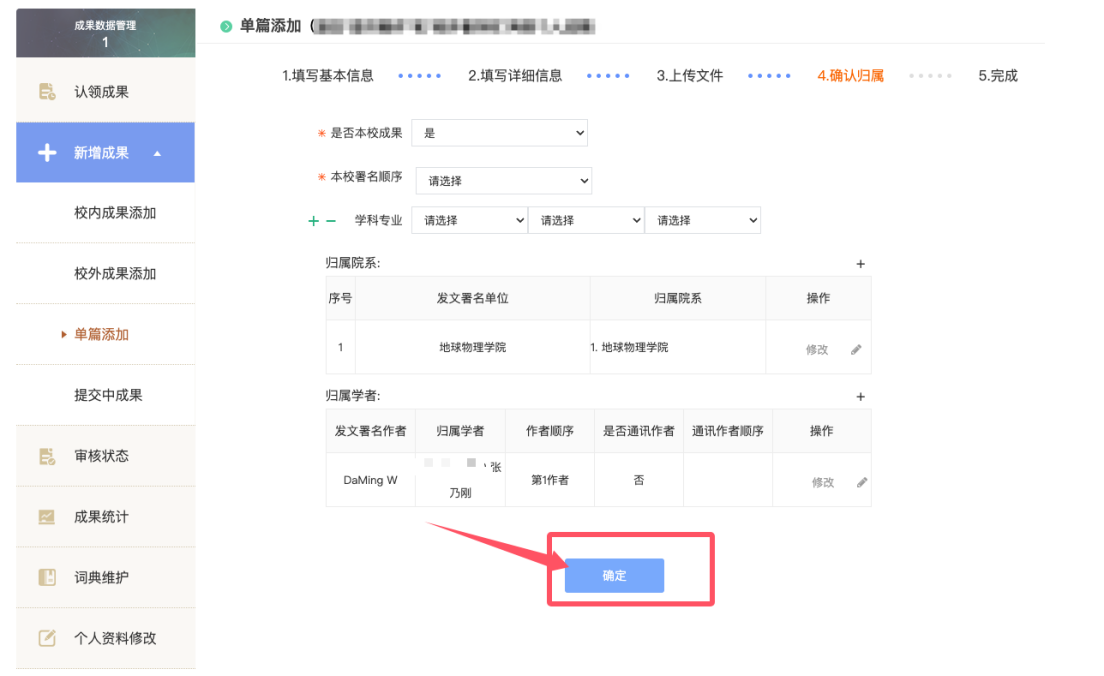Click 修改 link in 地球物理学院 row
This screenshot has height=676, width=1104.
tap(817, 349)
